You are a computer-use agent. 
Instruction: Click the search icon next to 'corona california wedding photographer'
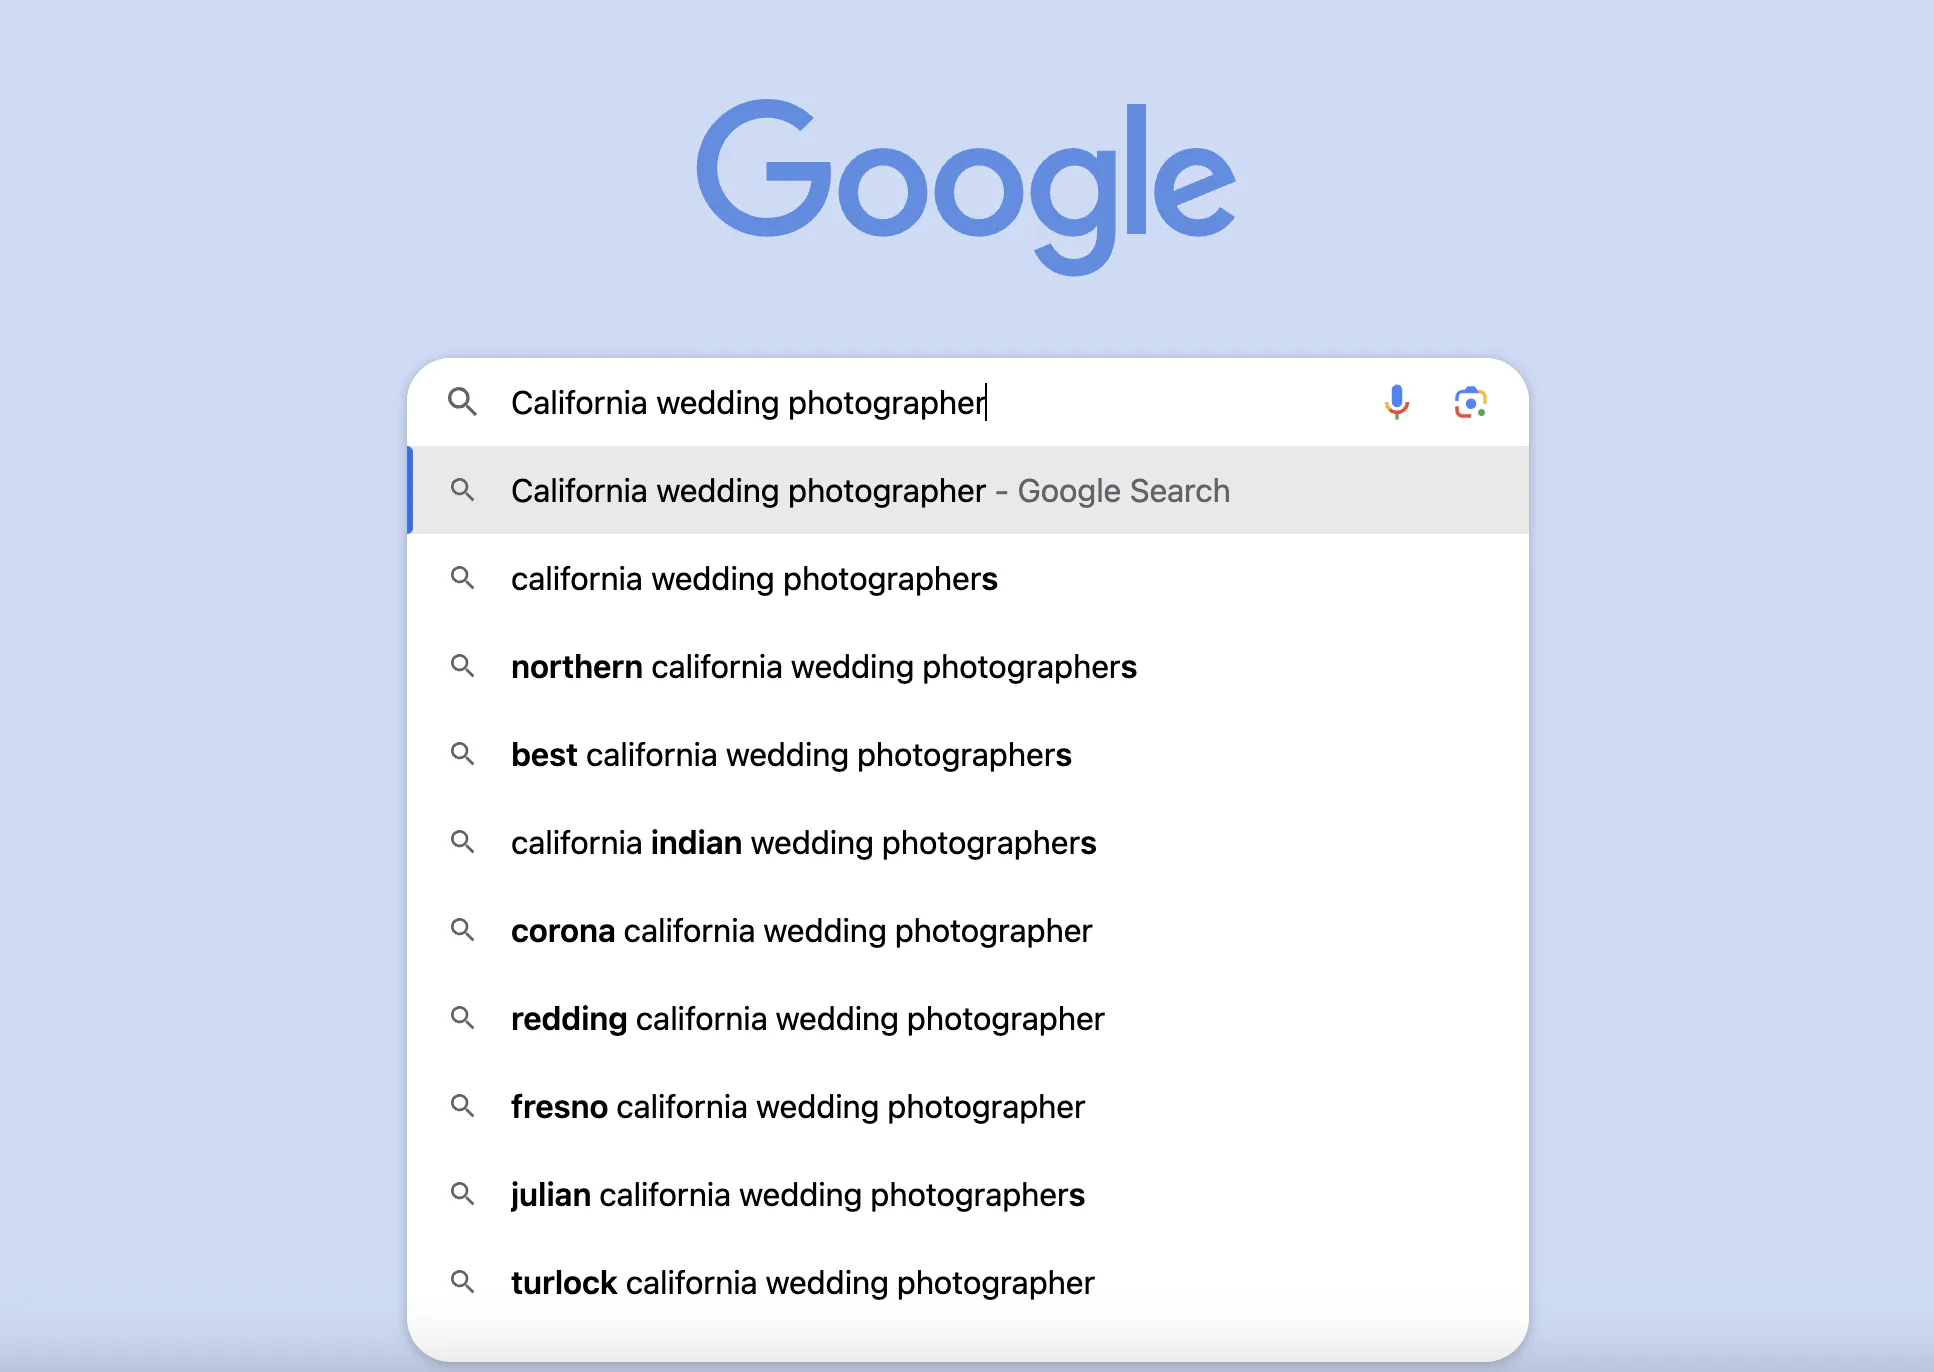463,930
